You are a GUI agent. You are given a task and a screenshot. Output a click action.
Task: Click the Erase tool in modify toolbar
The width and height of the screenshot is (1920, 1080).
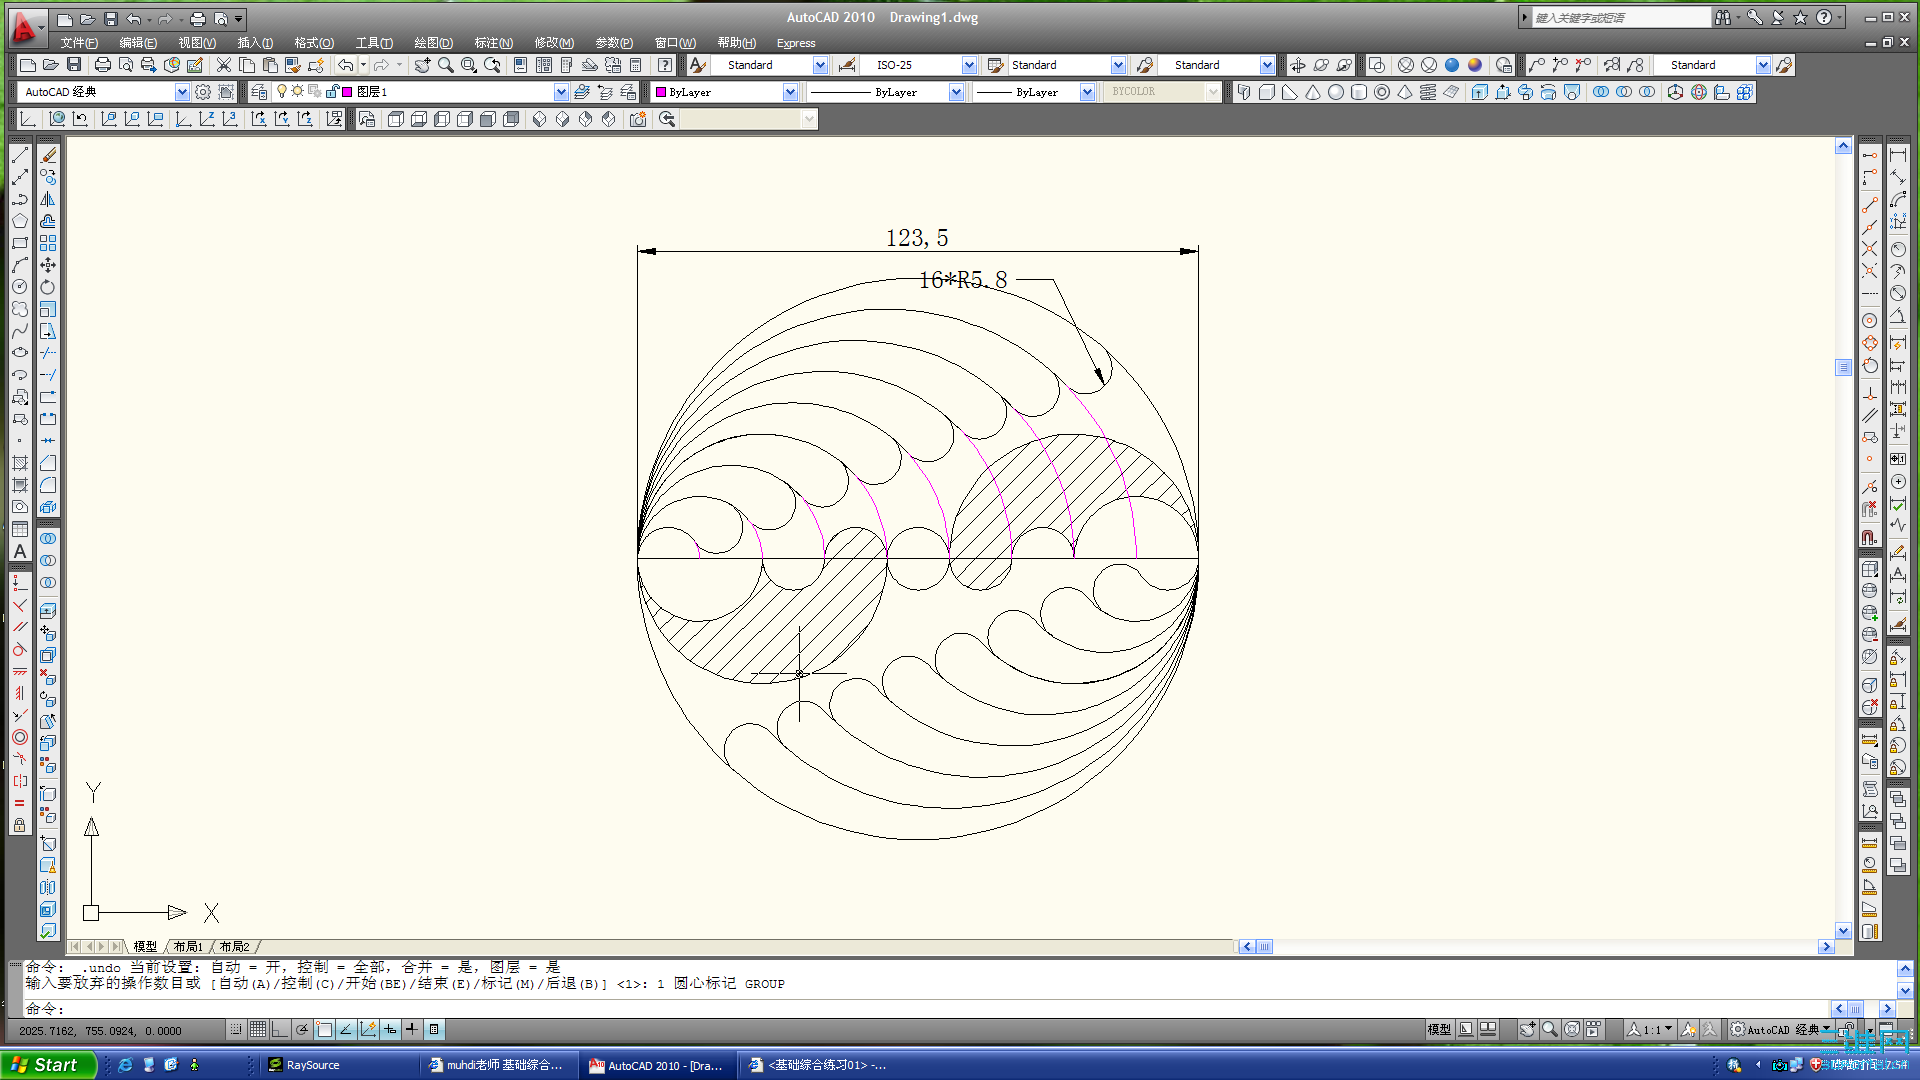(48, 155)
